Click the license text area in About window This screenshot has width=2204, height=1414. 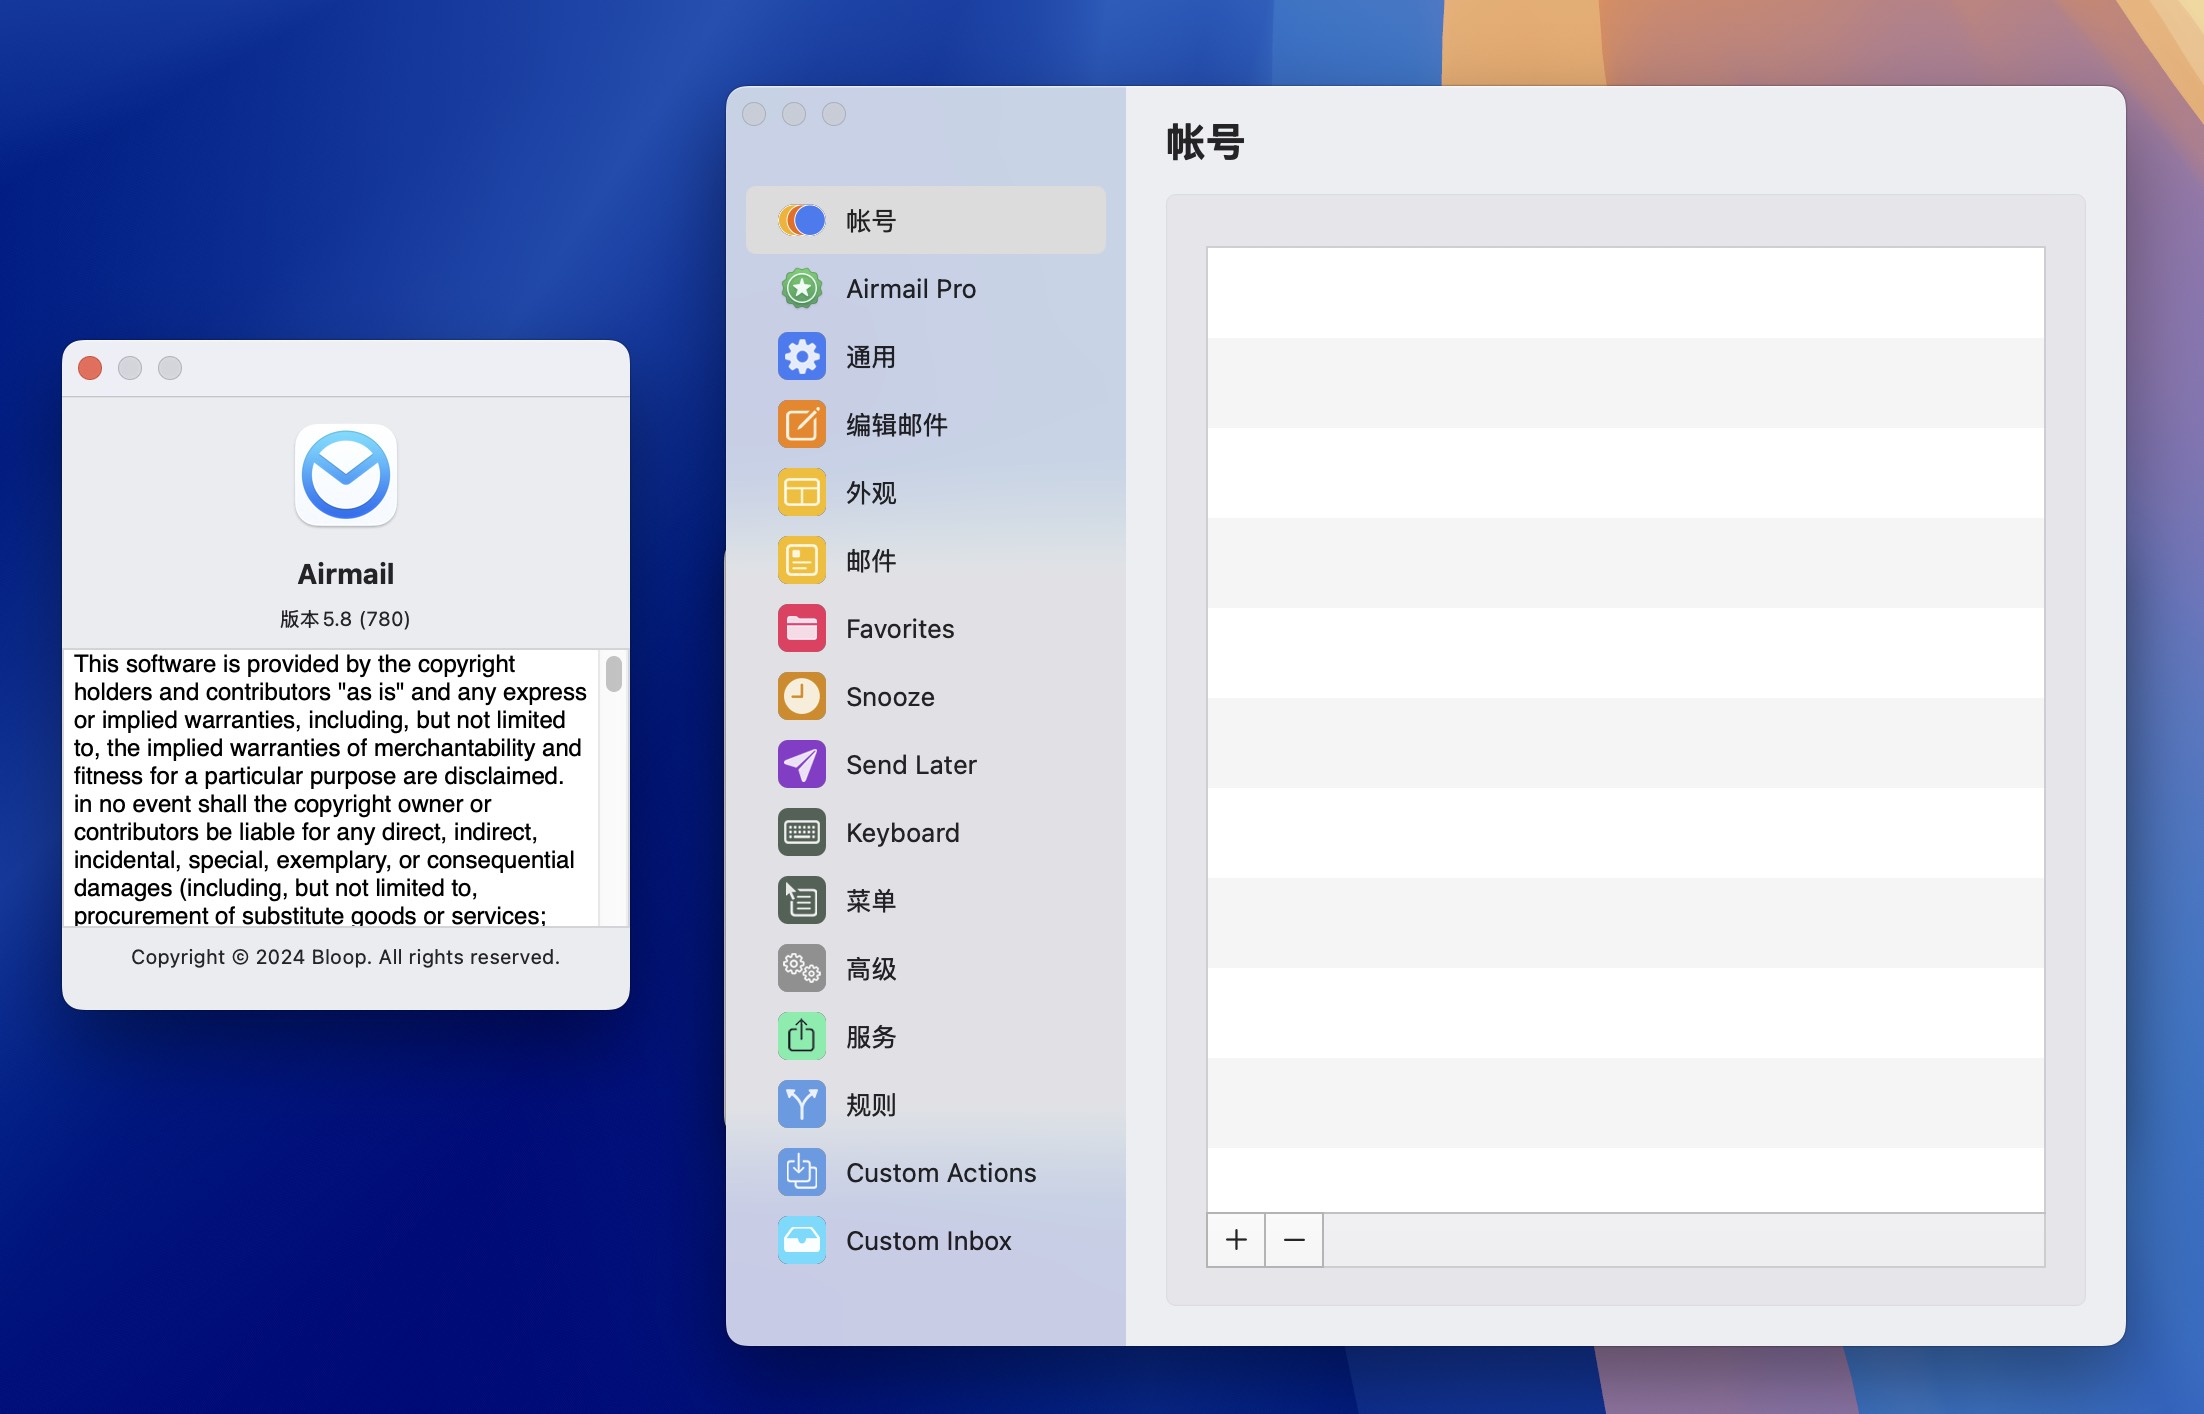point(332,788)
